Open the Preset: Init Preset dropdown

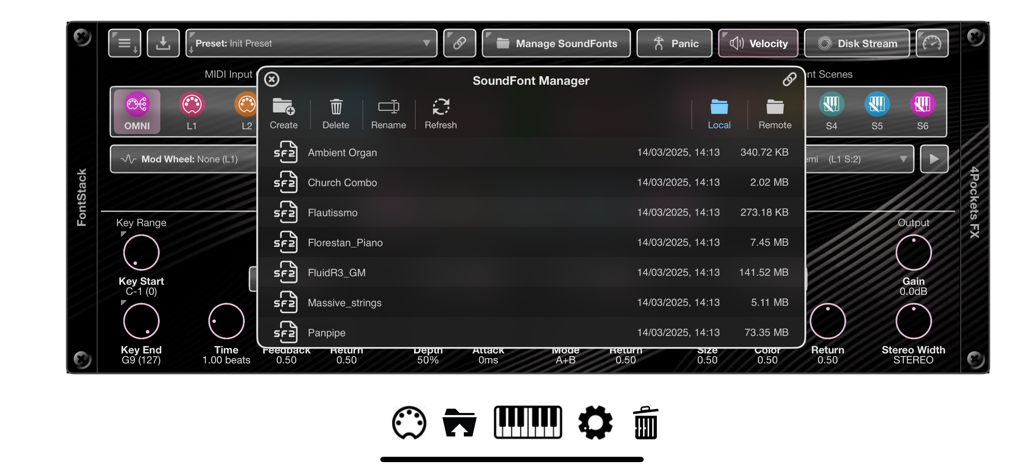click(312, 44)
